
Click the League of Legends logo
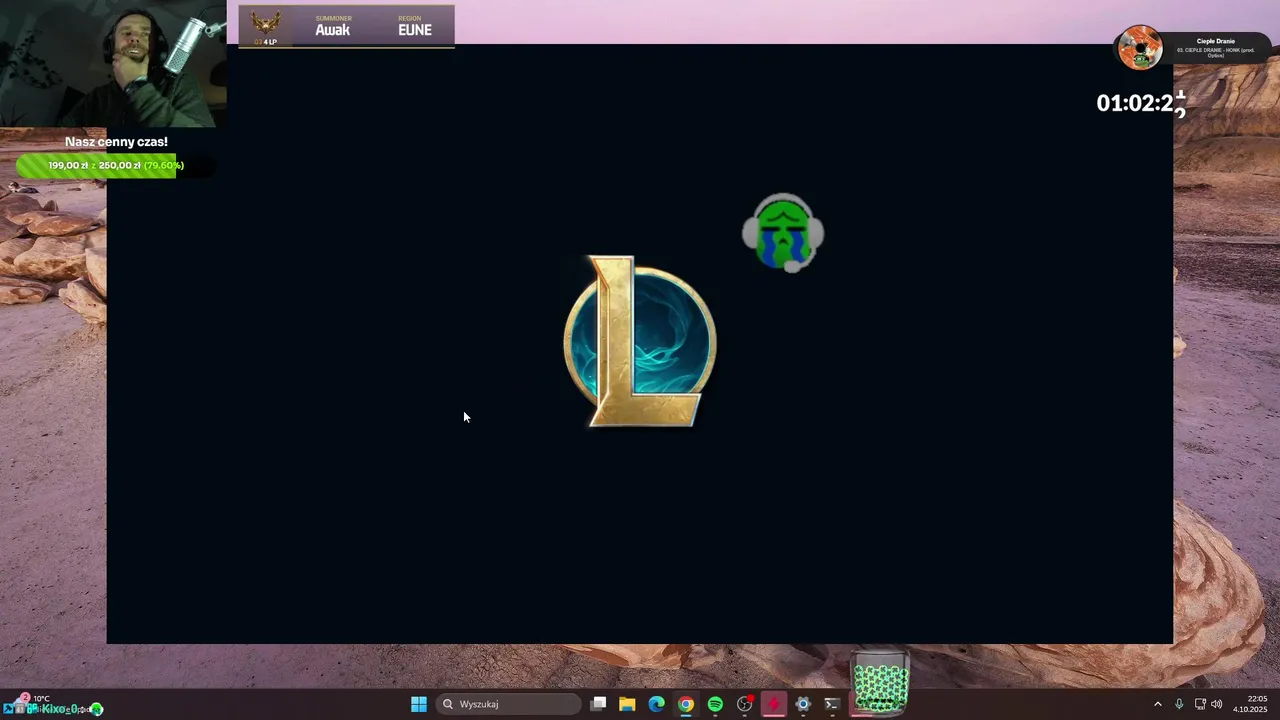point(640,341)
